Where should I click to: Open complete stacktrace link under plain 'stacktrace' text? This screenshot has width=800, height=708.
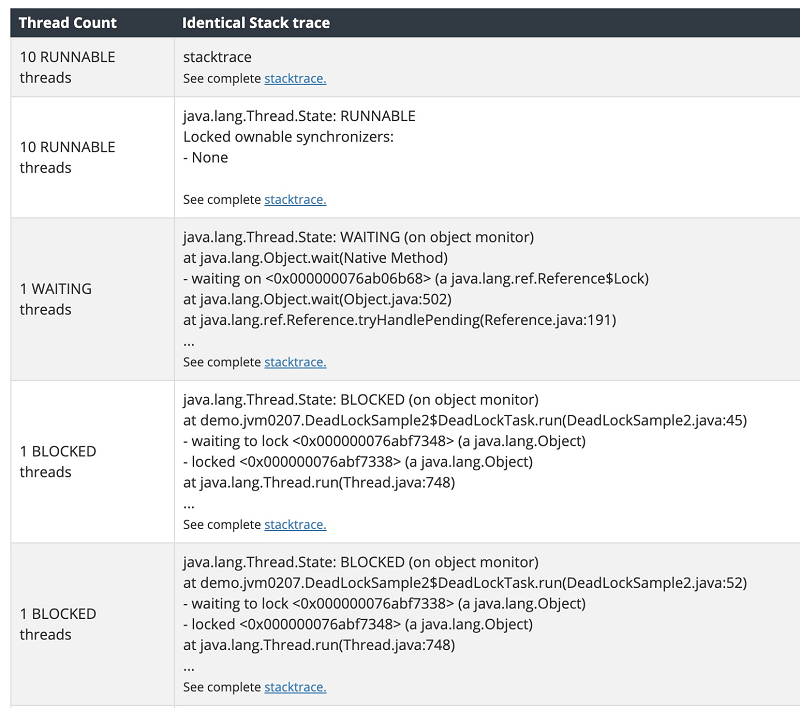pyautogui.click(x=295, y=78)
